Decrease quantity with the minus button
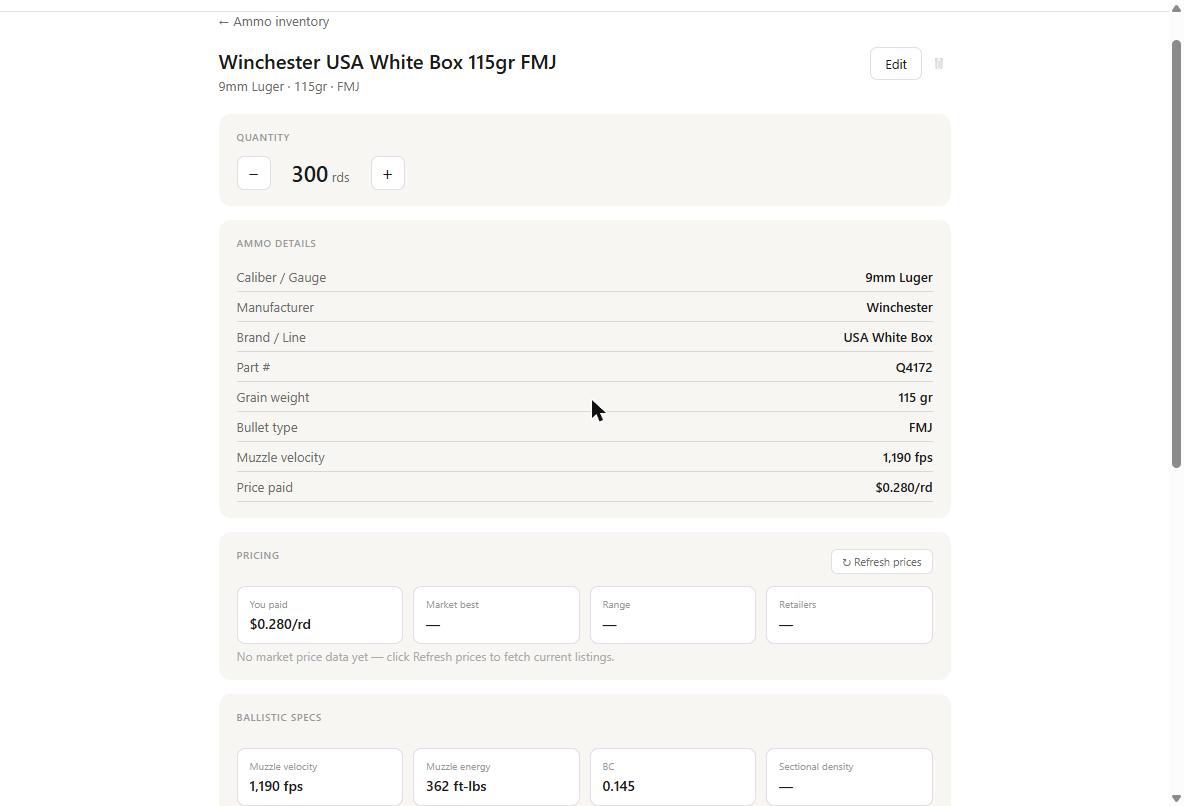Image resolution: width=1184 pixels, height=806 pixels. [x=254, y=174]
